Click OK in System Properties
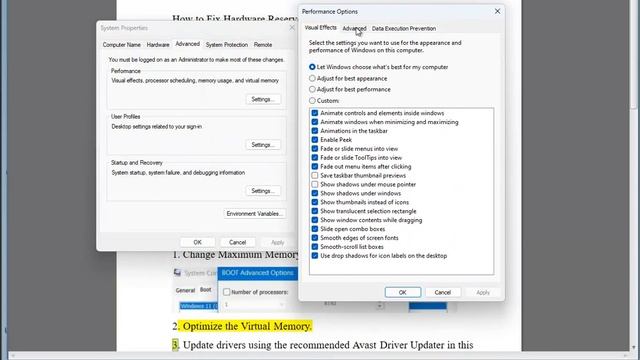 click(198, 242)
